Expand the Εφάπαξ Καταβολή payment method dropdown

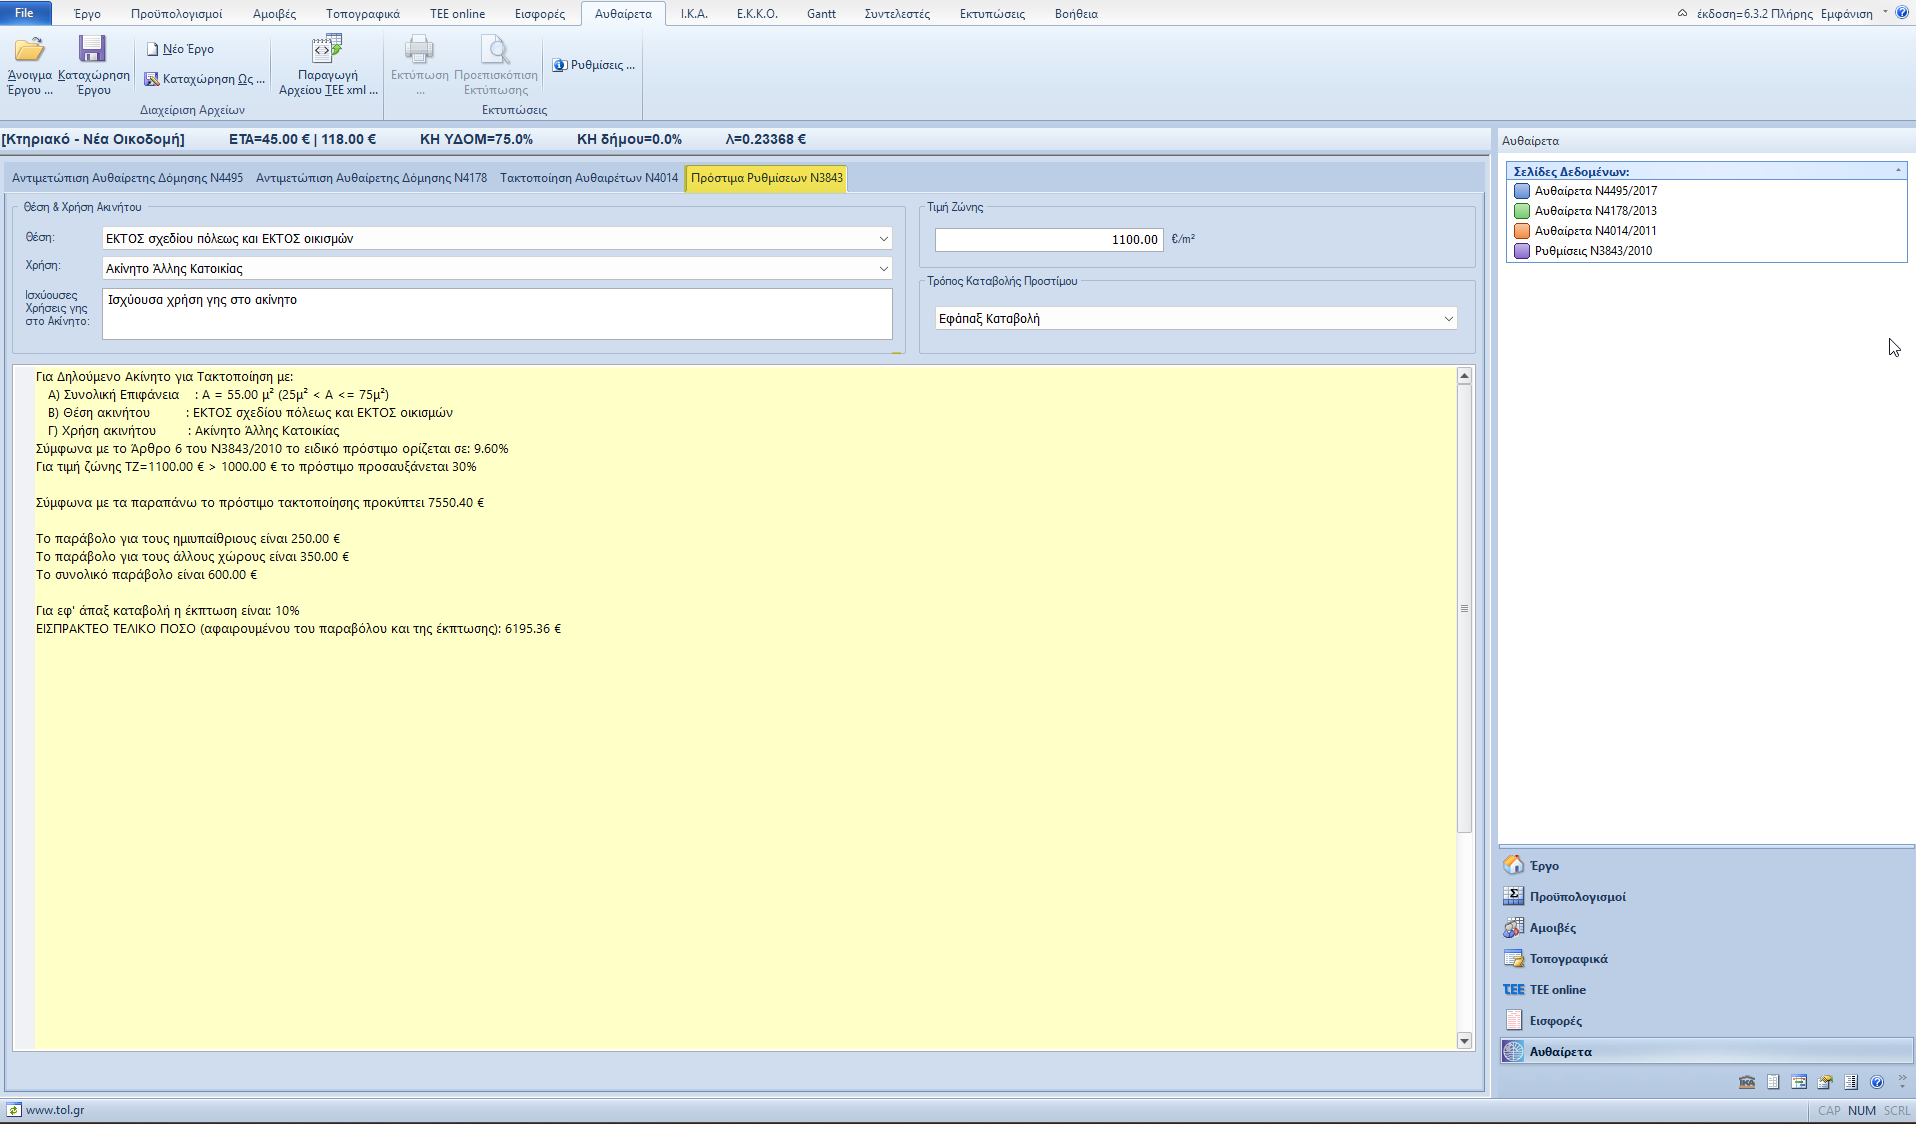(1448, 319)
